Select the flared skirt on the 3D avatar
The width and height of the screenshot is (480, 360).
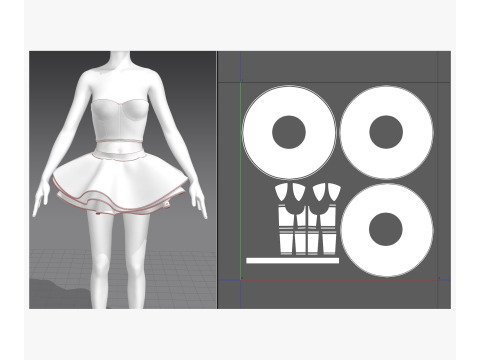pyautogui.click(x=120, y=183)
